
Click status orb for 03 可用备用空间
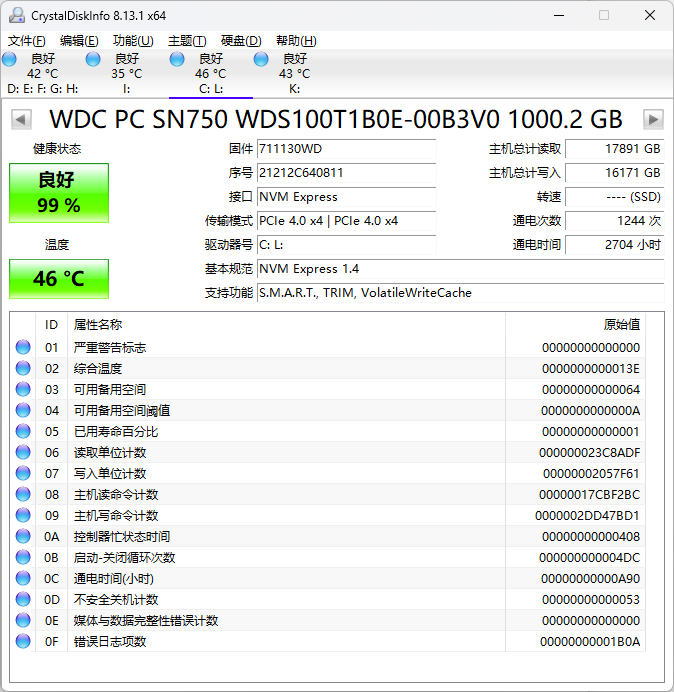23,389
